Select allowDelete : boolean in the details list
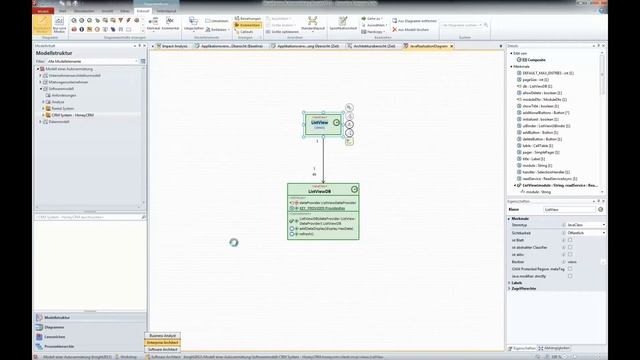This screenshot has width=640, height=360. (542, 93)
